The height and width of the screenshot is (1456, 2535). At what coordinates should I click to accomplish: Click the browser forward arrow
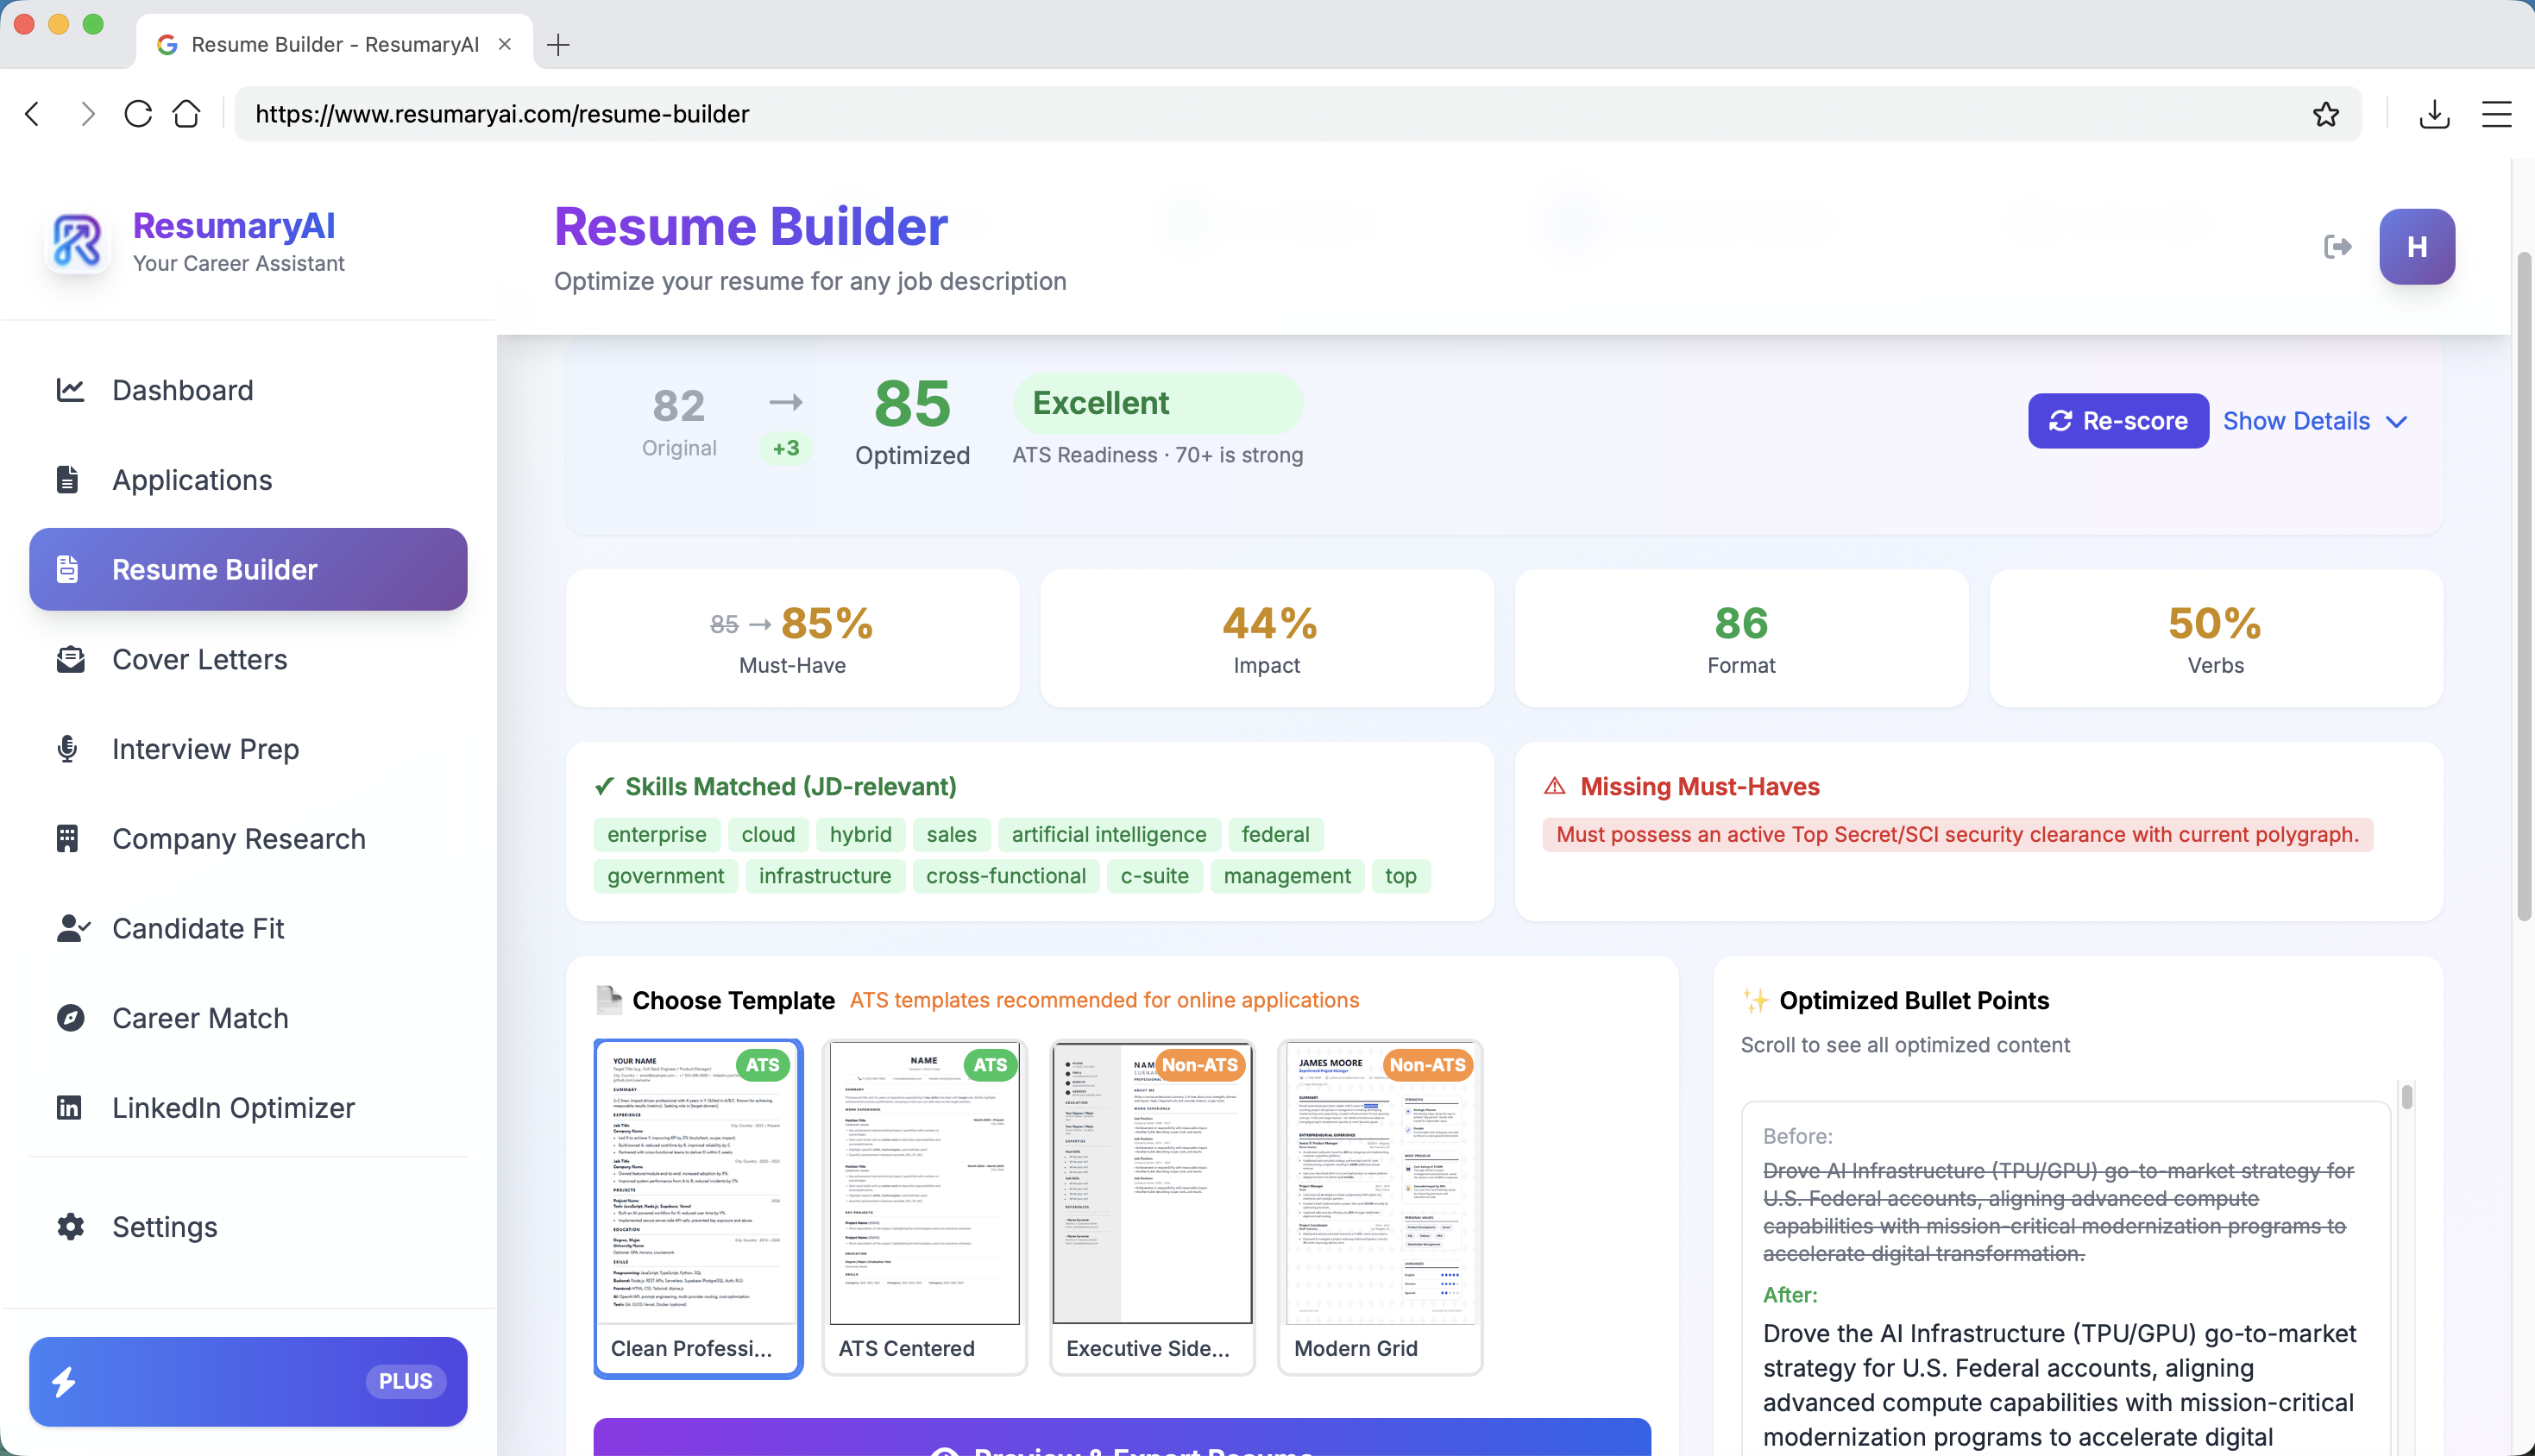point(87,114)
